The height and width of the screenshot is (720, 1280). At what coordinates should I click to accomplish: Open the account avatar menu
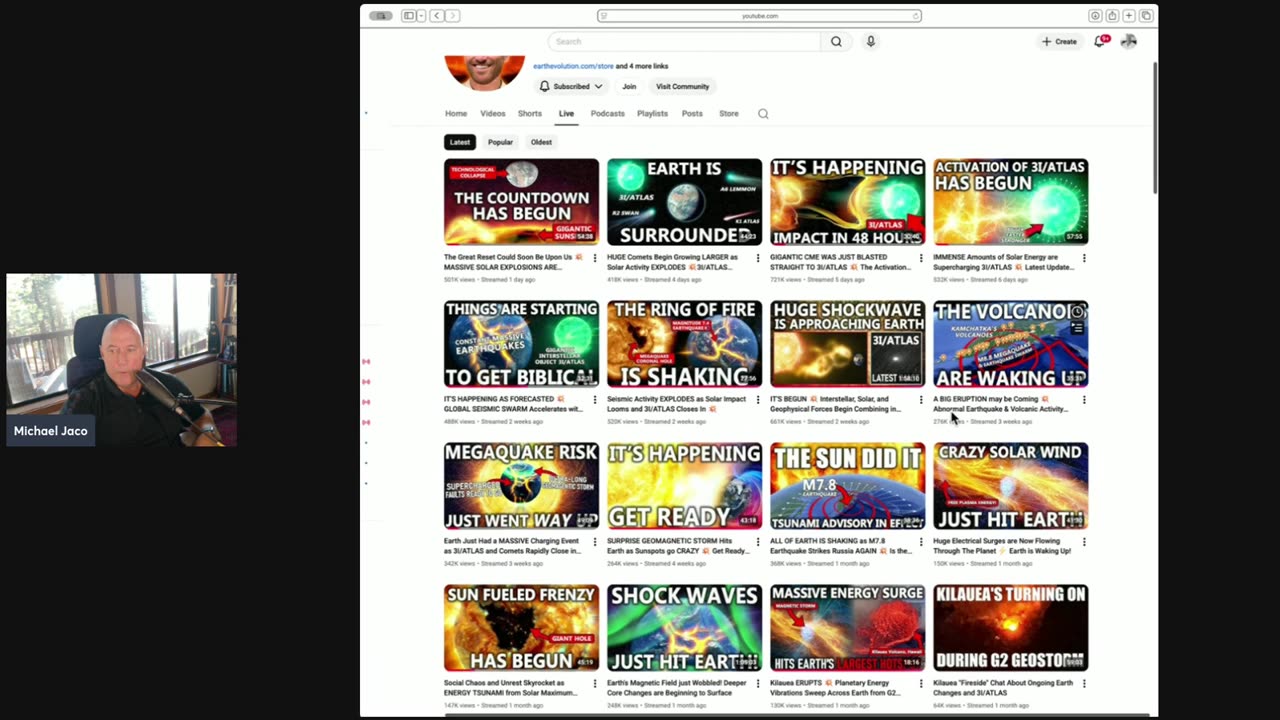(x=1129, y=41)
